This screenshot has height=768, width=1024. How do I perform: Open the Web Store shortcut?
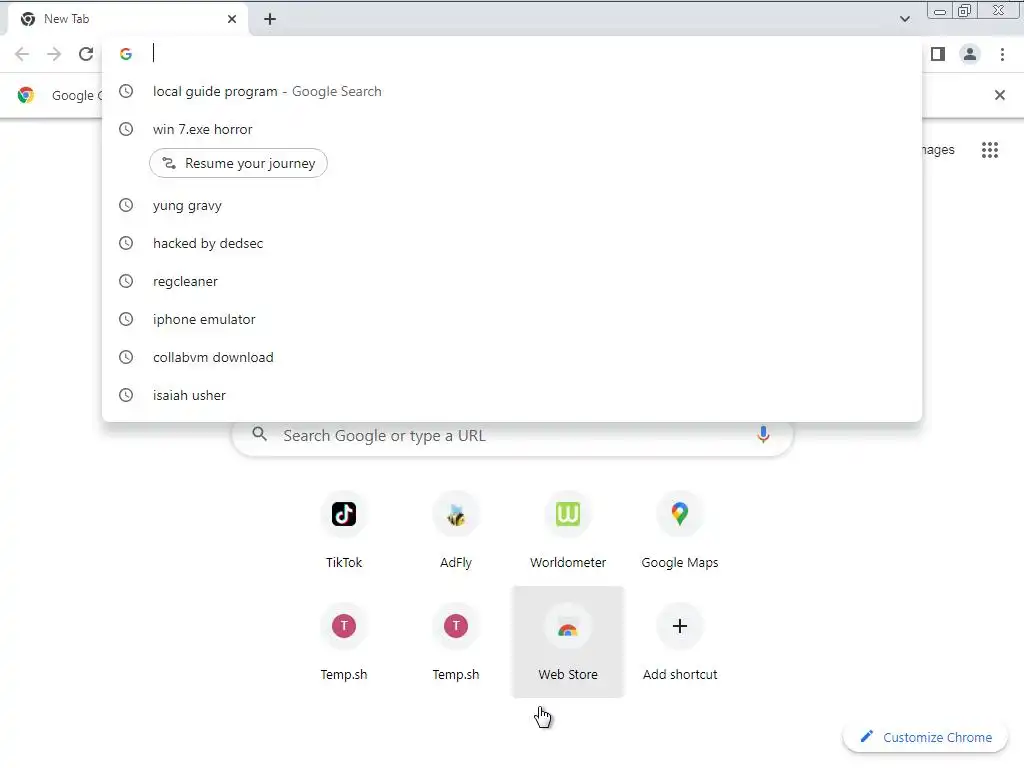(x=568, y=642)
